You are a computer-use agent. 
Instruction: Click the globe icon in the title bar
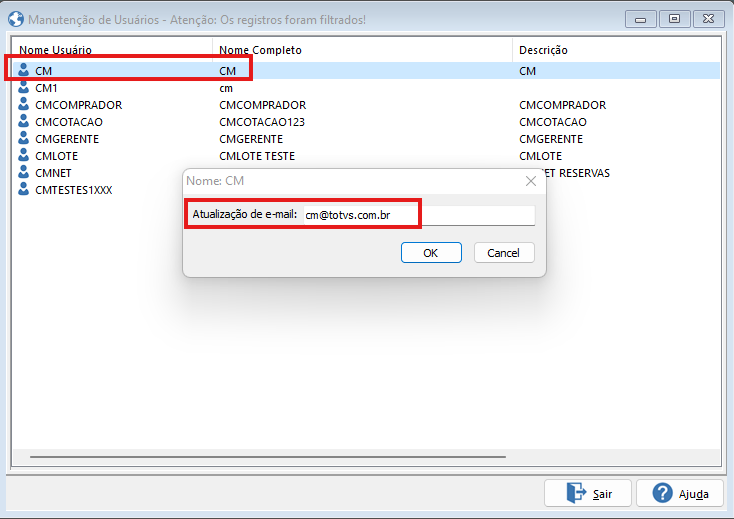click(x=16, y=20)
